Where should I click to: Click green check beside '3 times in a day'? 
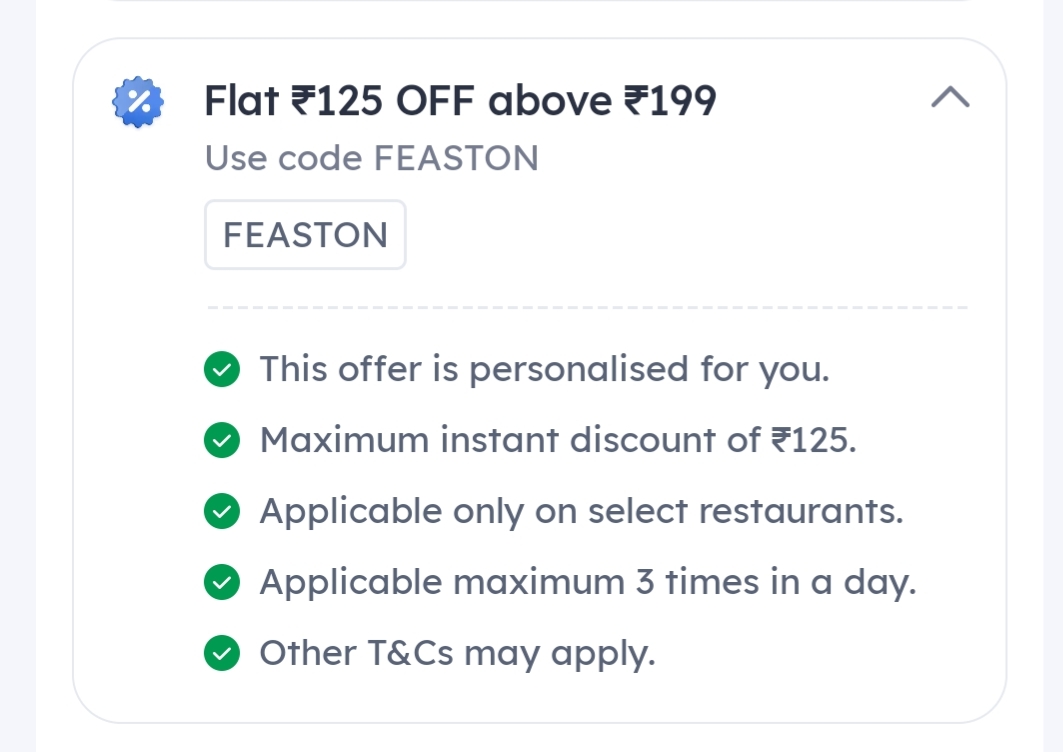coord(222,582)
